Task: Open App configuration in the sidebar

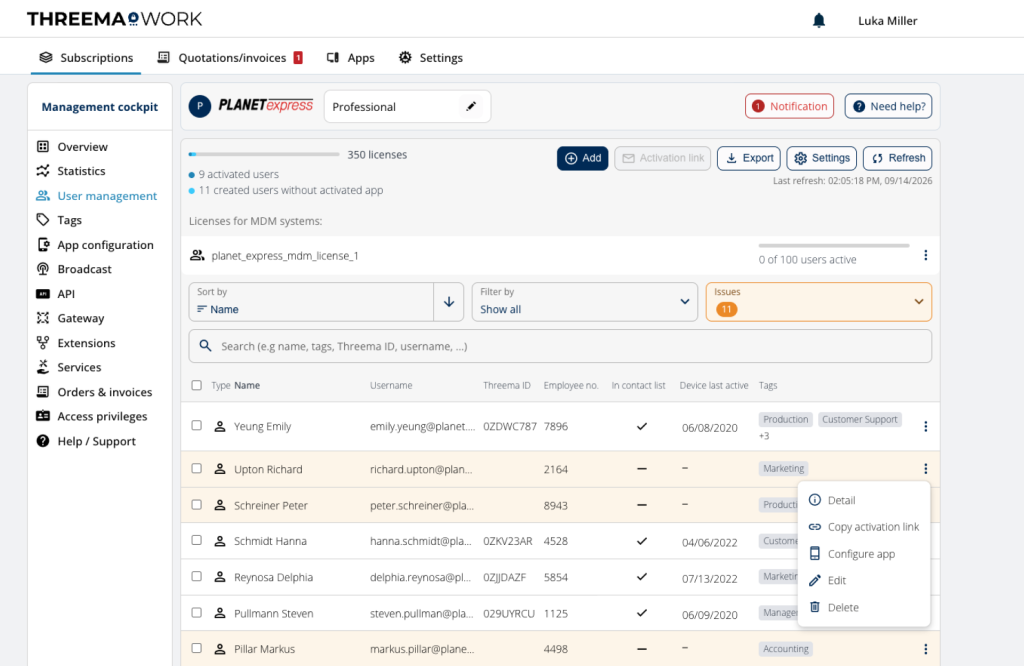Action: tap(95, 245)
